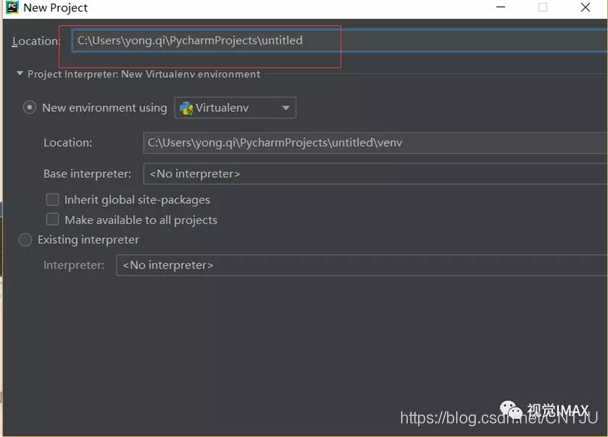Click the PyCharm icon in title bar
This screenshot has width=608, height=437.
[10, 8]
